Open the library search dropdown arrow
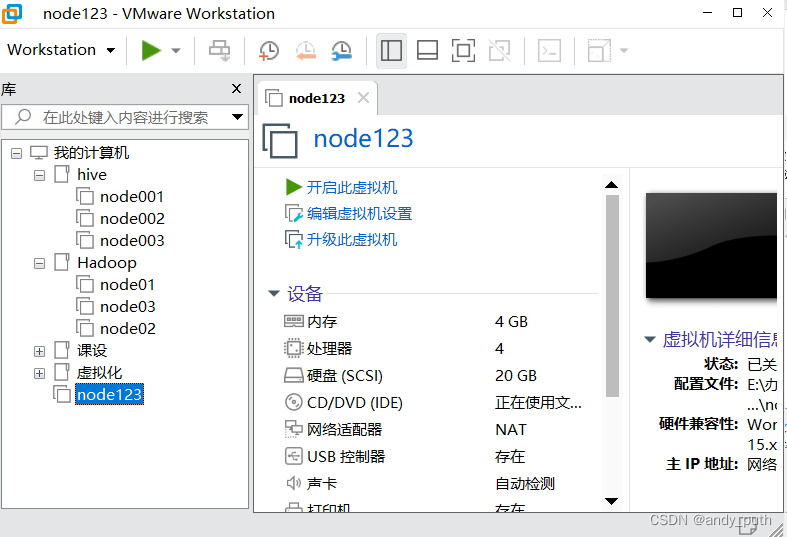787x537 pixels. (x=237, y=117)
